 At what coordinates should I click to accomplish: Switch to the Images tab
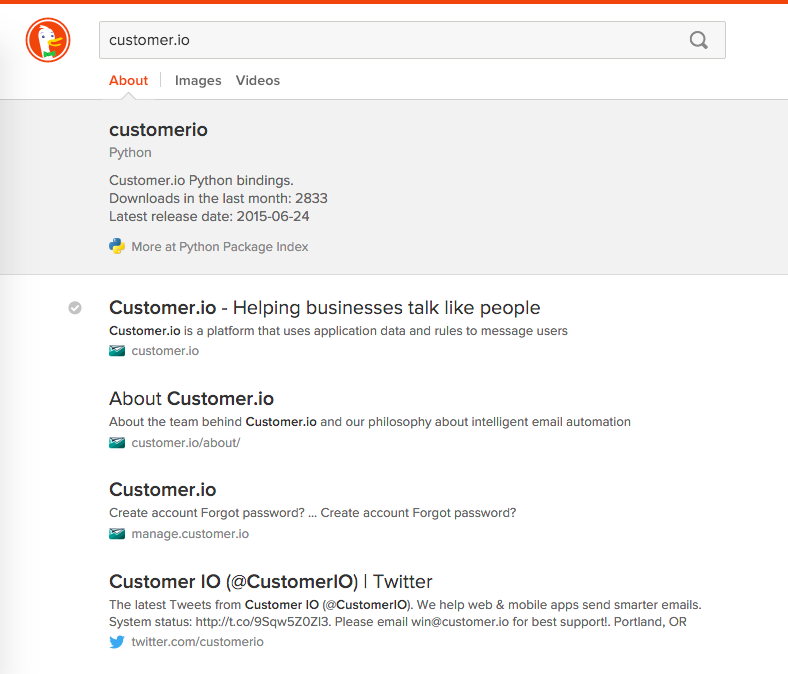[198, 80]
